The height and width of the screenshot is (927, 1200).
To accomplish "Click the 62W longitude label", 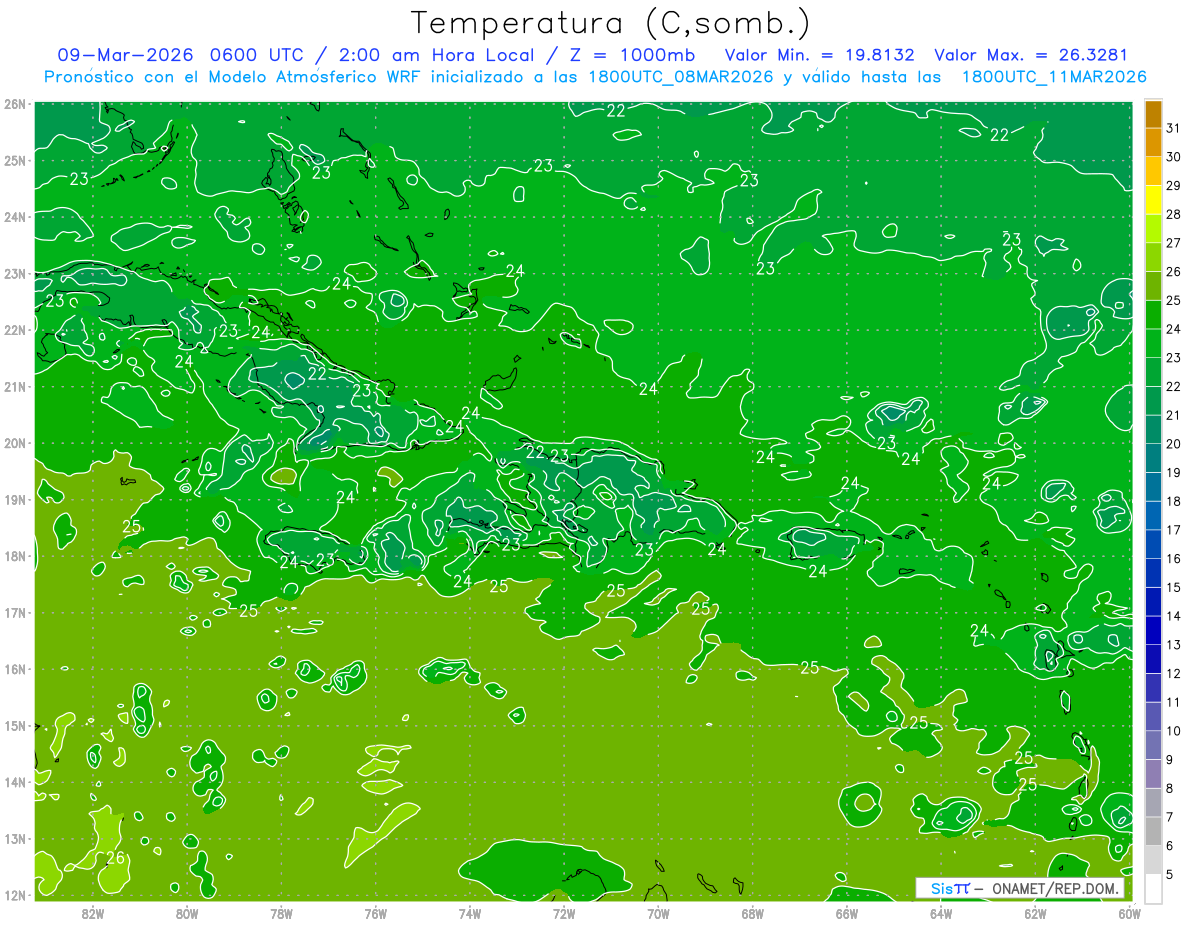I will point(1035,912).
